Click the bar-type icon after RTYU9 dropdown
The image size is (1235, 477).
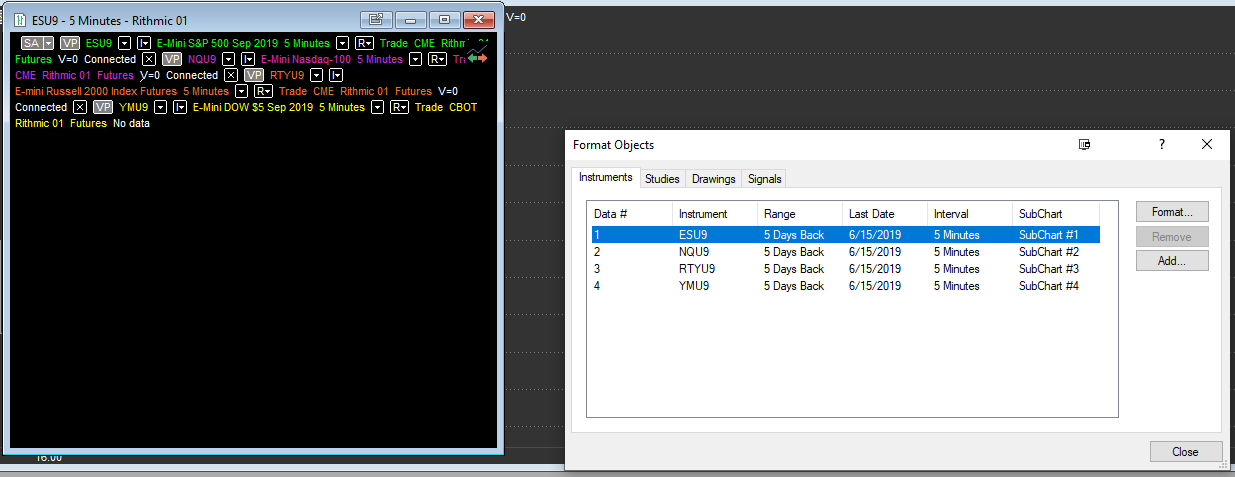[336, 75]
